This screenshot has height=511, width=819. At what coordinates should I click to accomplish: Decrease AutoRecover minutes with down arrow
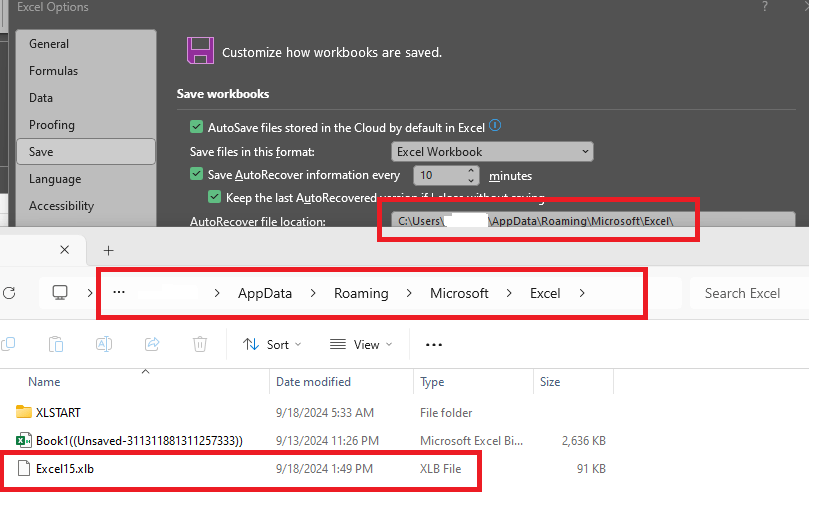coord(471,180)
